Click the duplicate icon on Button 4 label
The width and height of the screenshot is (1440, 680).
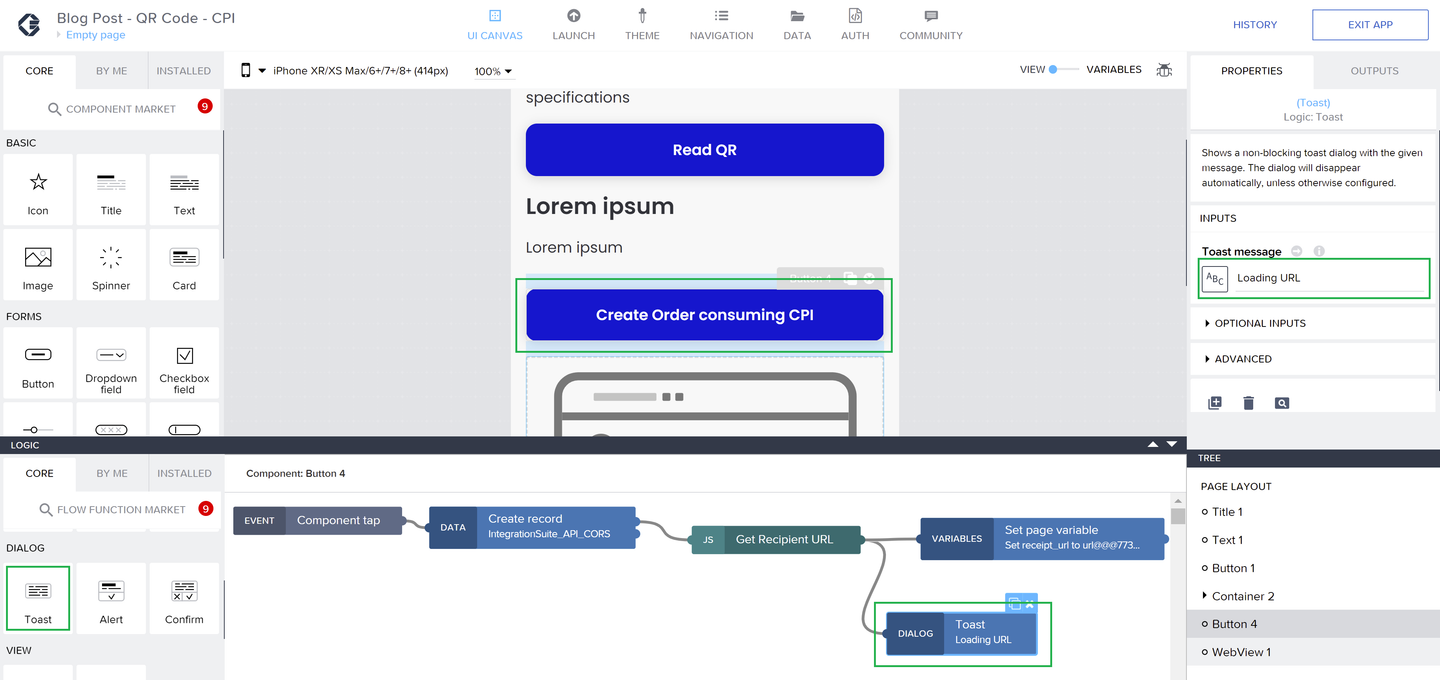point(850,279)
